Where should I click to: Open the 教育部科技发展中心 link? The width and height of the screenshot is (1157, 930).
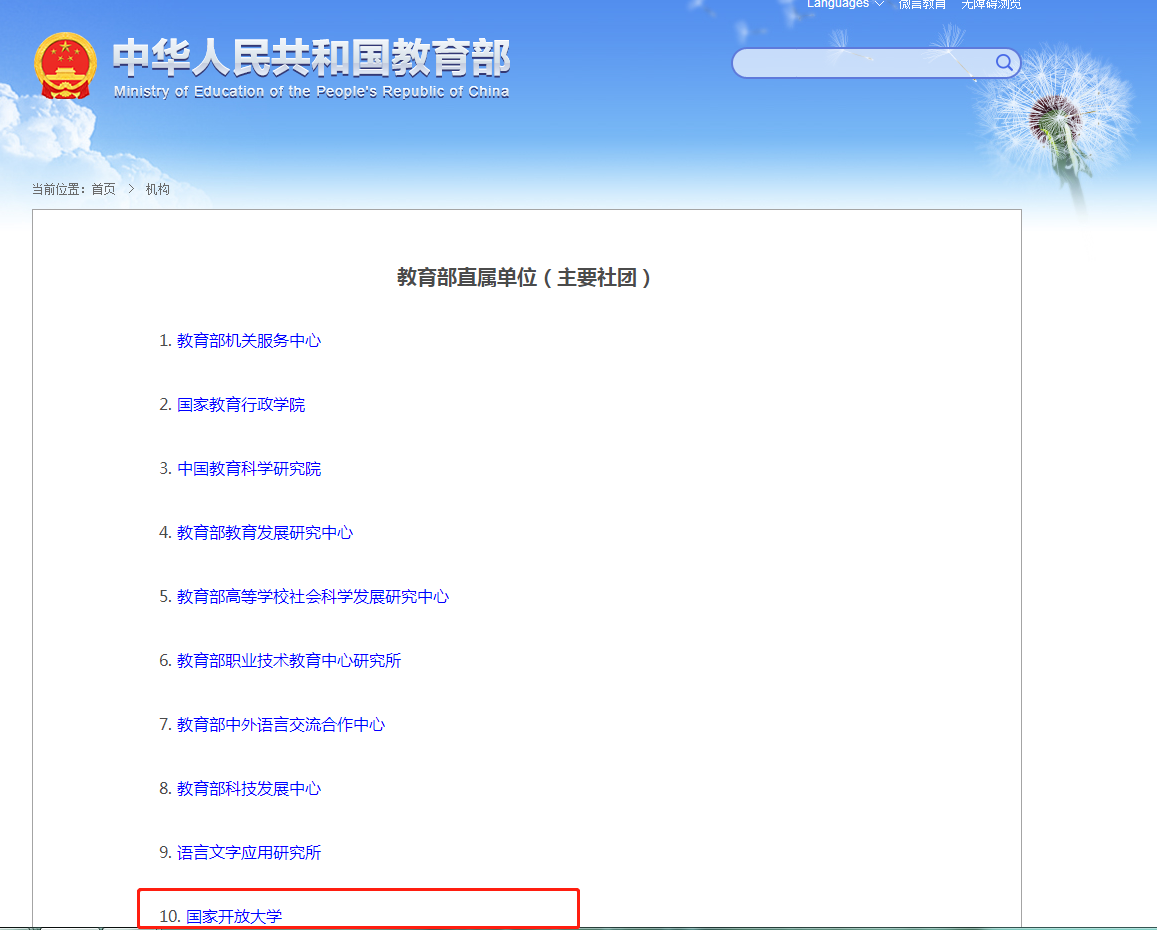(248, 788)
